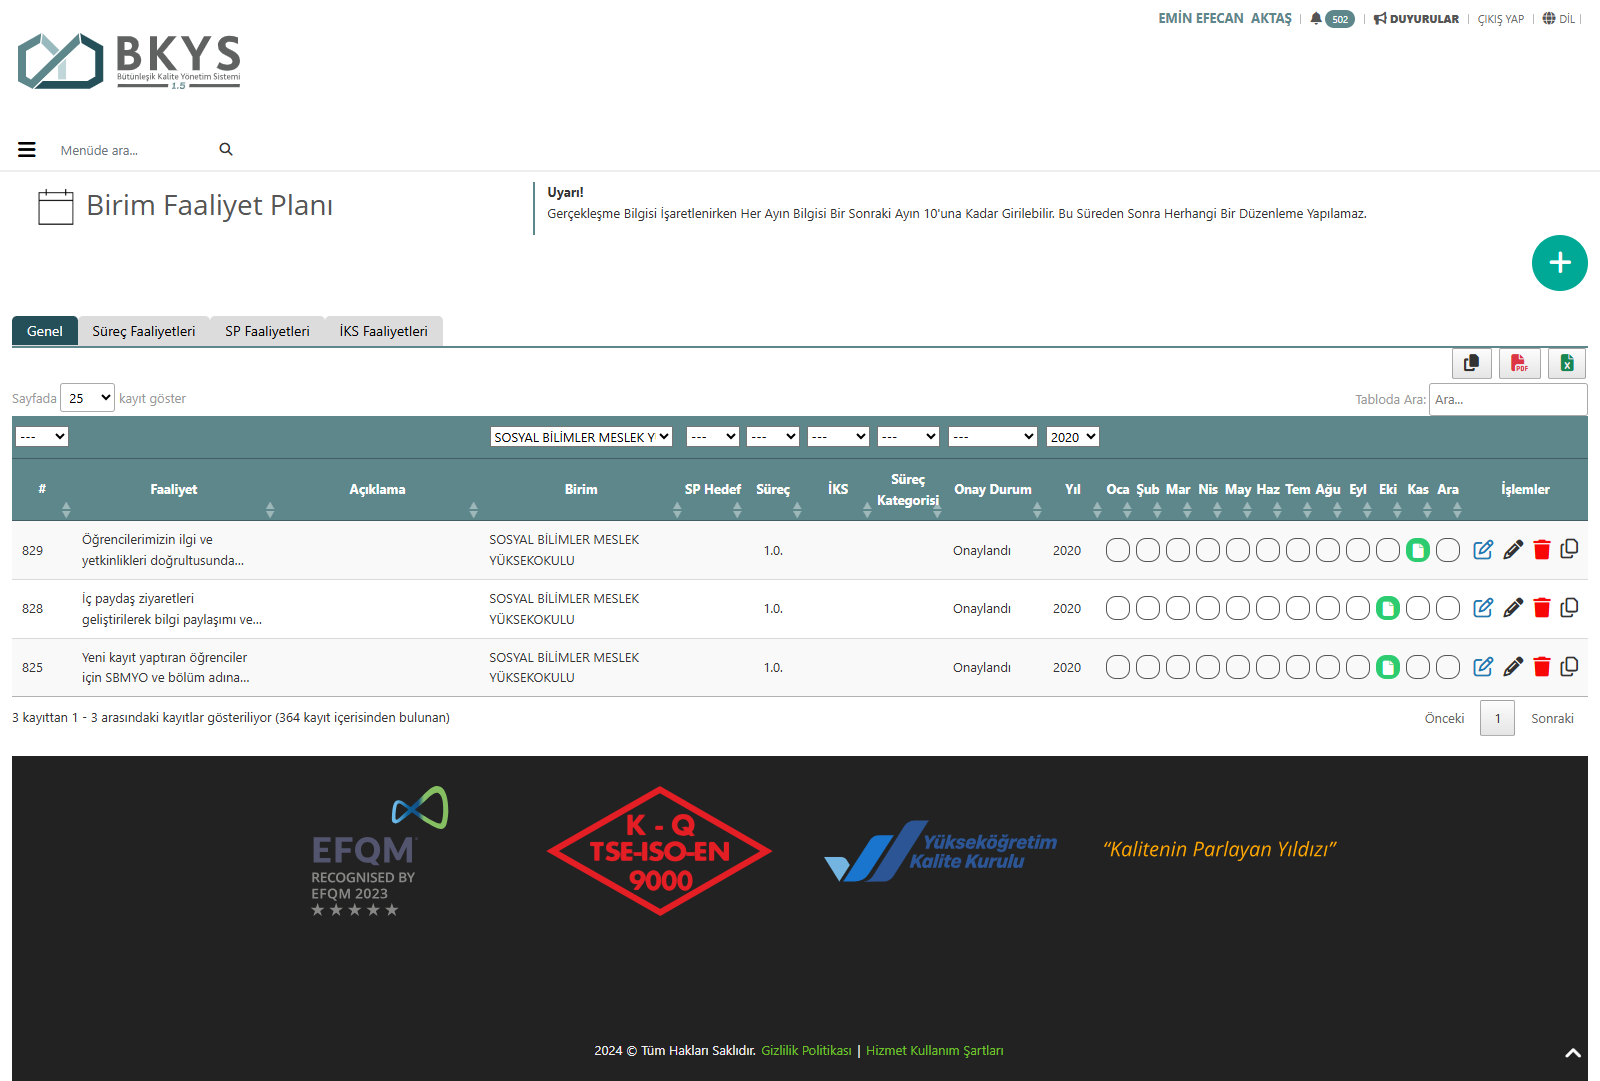Image resolution: width=1600 pixels, height=1081 pixels.
Task: Edit activity 828 with the pencil icon
Action: click(x=1513, y=608)
